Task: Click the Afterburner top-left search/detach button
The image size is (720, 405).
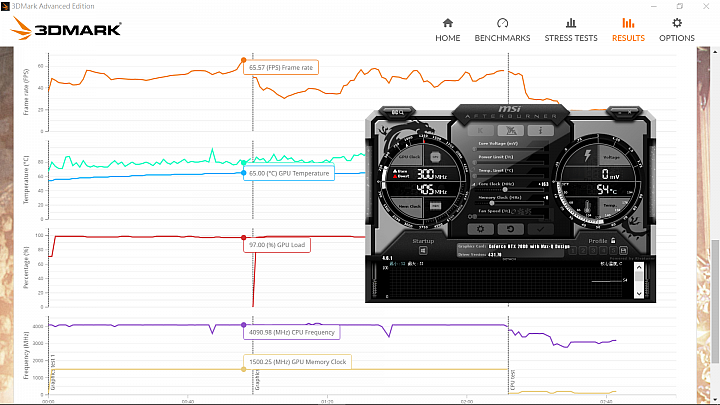Action: click(x=397, y=112)
